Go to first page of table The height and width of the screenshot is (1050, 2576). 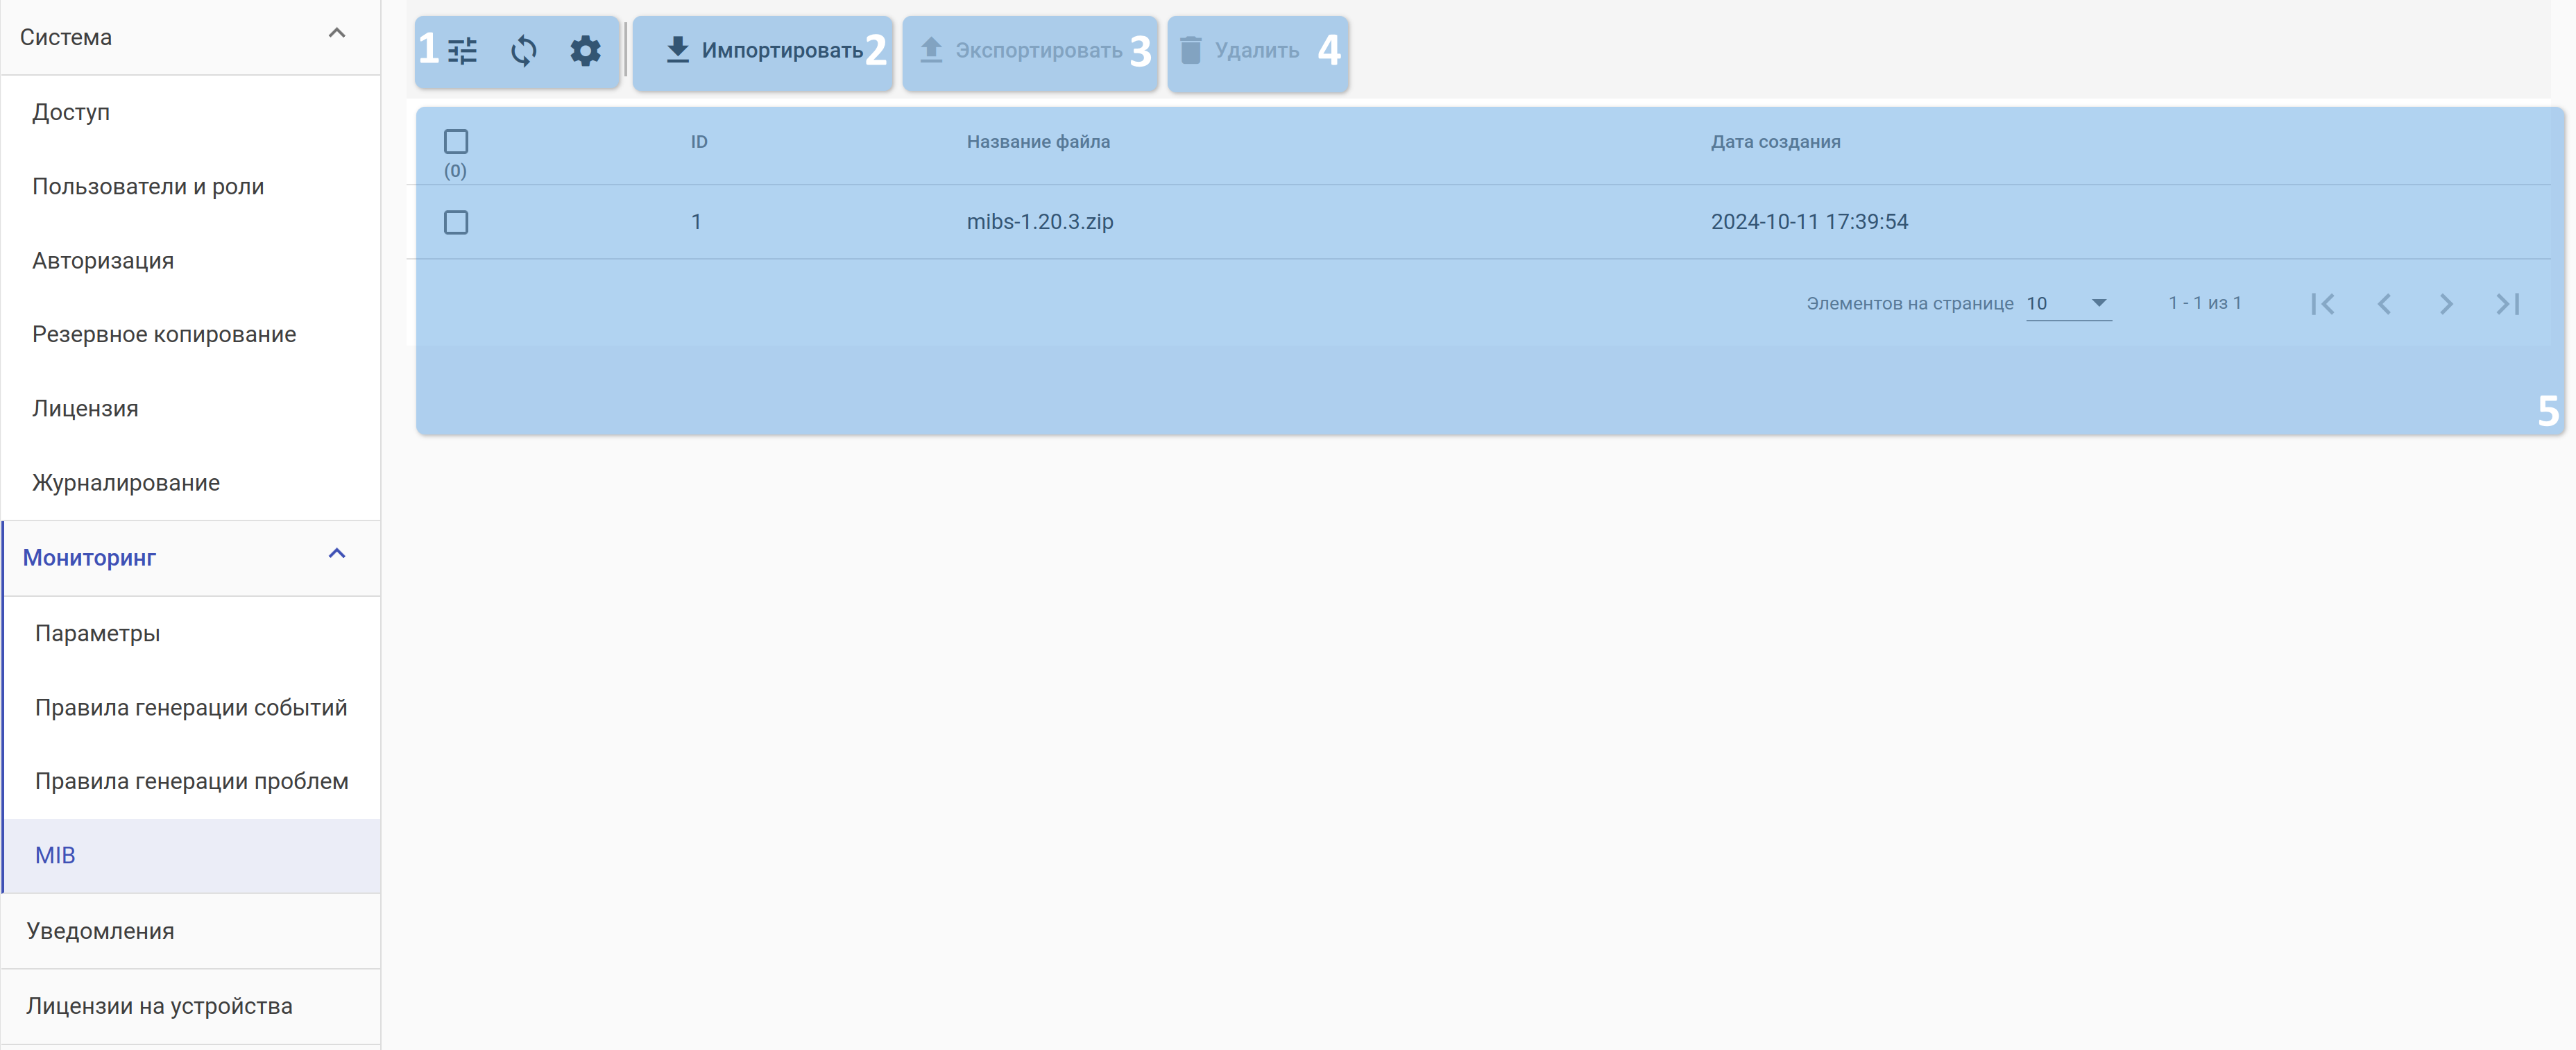click(2322, 304)
